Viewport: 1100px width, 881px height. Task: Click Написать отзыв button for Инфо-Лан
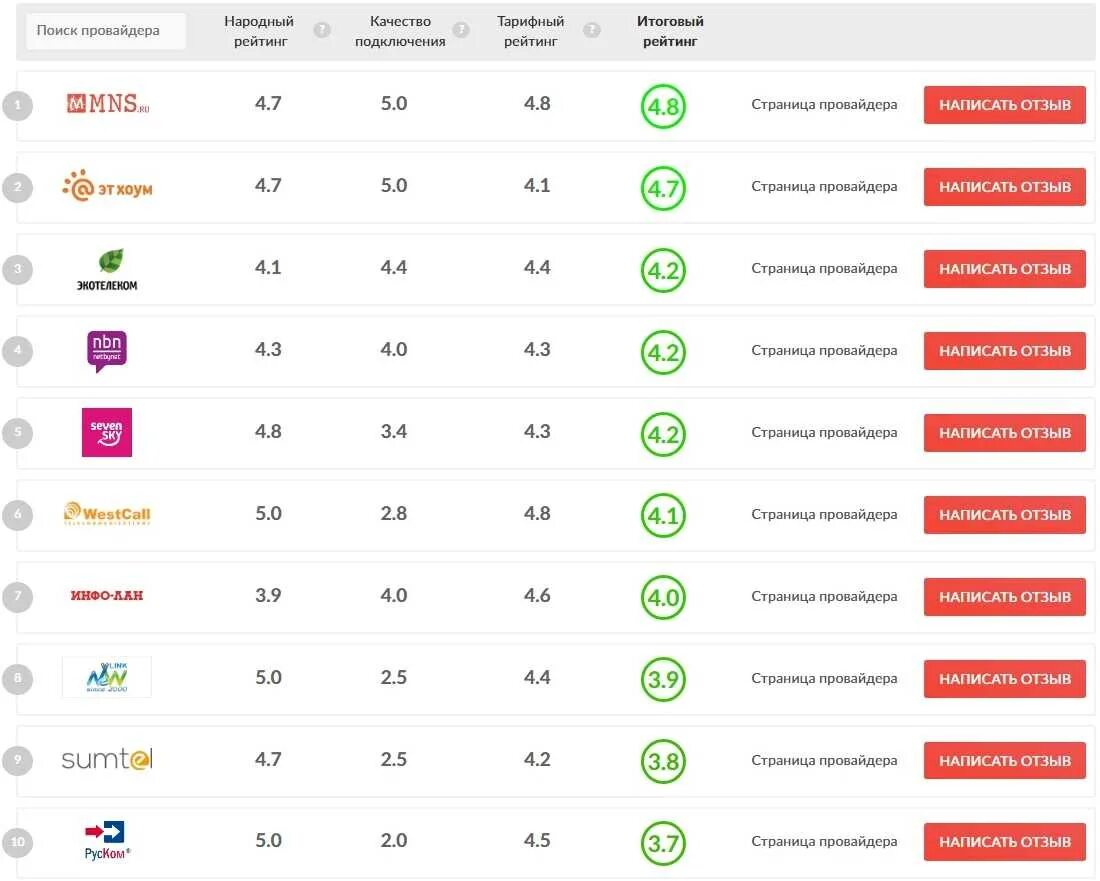pyautogui.click(x=1004, y=597)
